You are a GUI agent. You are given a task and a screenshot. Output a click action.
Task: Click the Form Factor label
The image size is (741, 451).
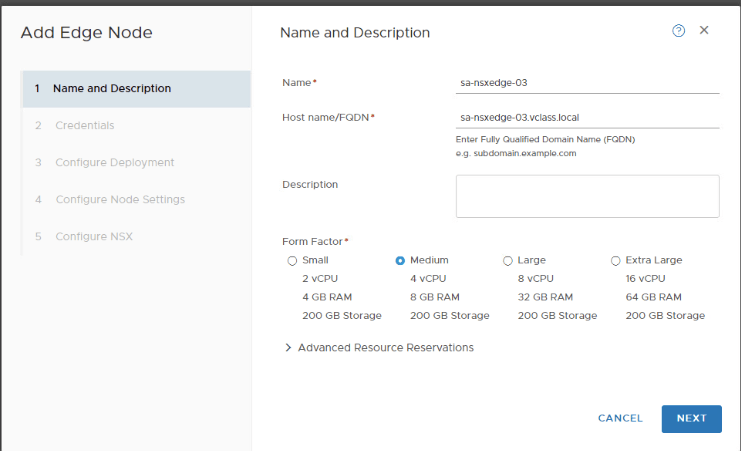[x=313, y=241]
